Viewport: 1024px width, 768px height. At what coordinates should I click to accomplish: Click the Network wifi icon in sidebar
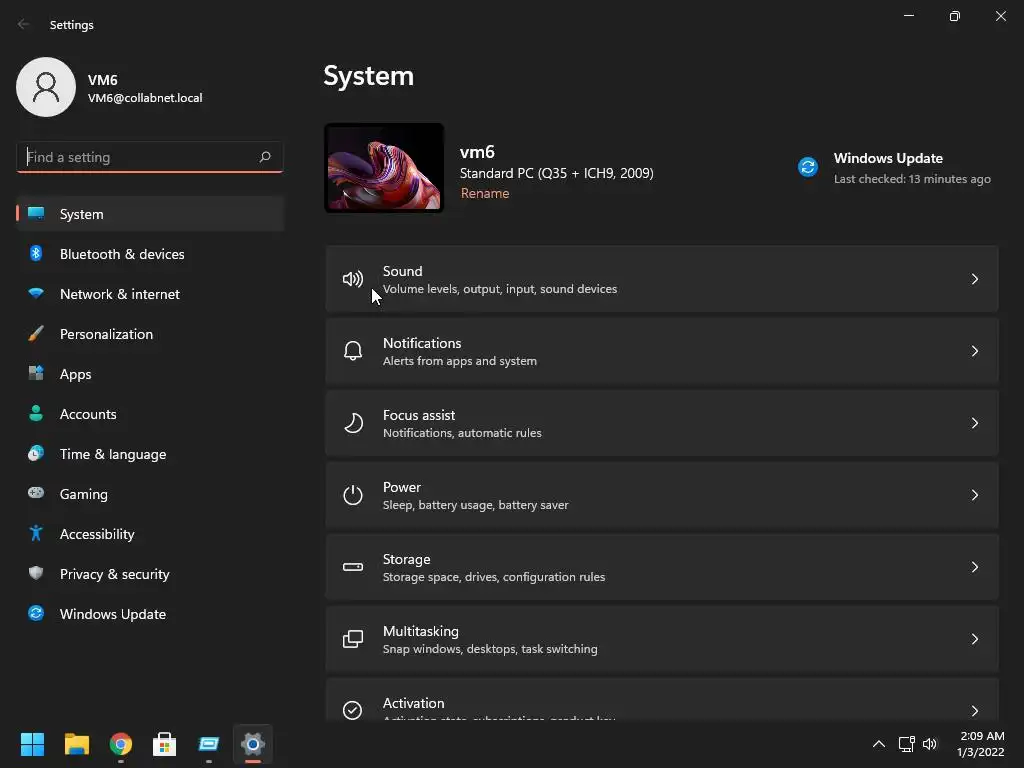pos(36,293)
